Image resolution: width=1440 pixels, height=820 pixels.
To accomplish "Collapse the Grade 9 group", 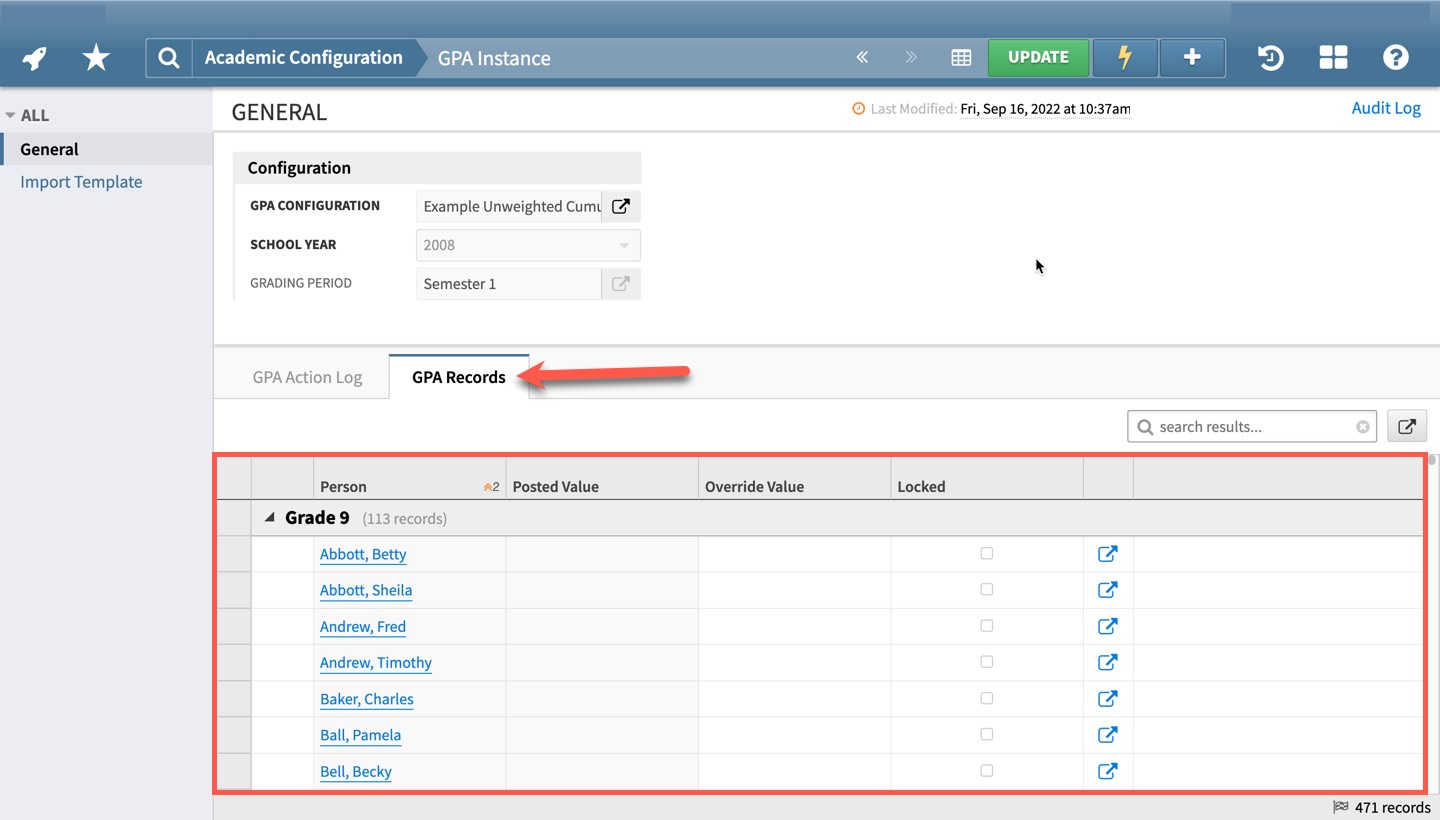I will coord(269,518).
